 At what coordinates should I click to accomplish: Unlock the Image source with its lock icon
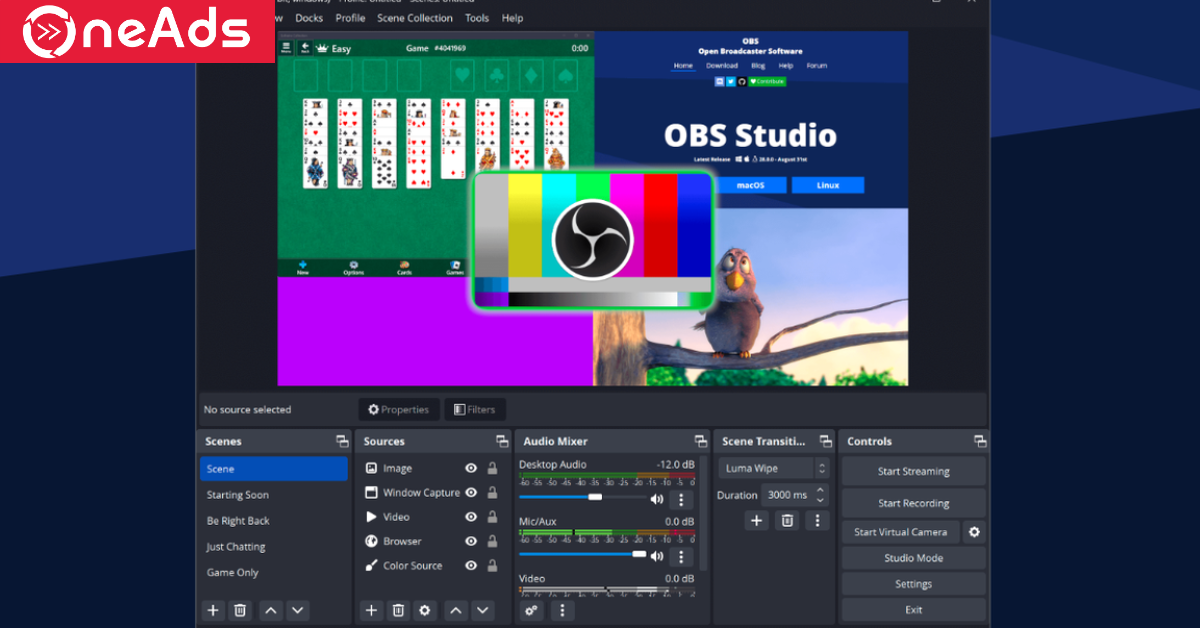coord(492,468)
